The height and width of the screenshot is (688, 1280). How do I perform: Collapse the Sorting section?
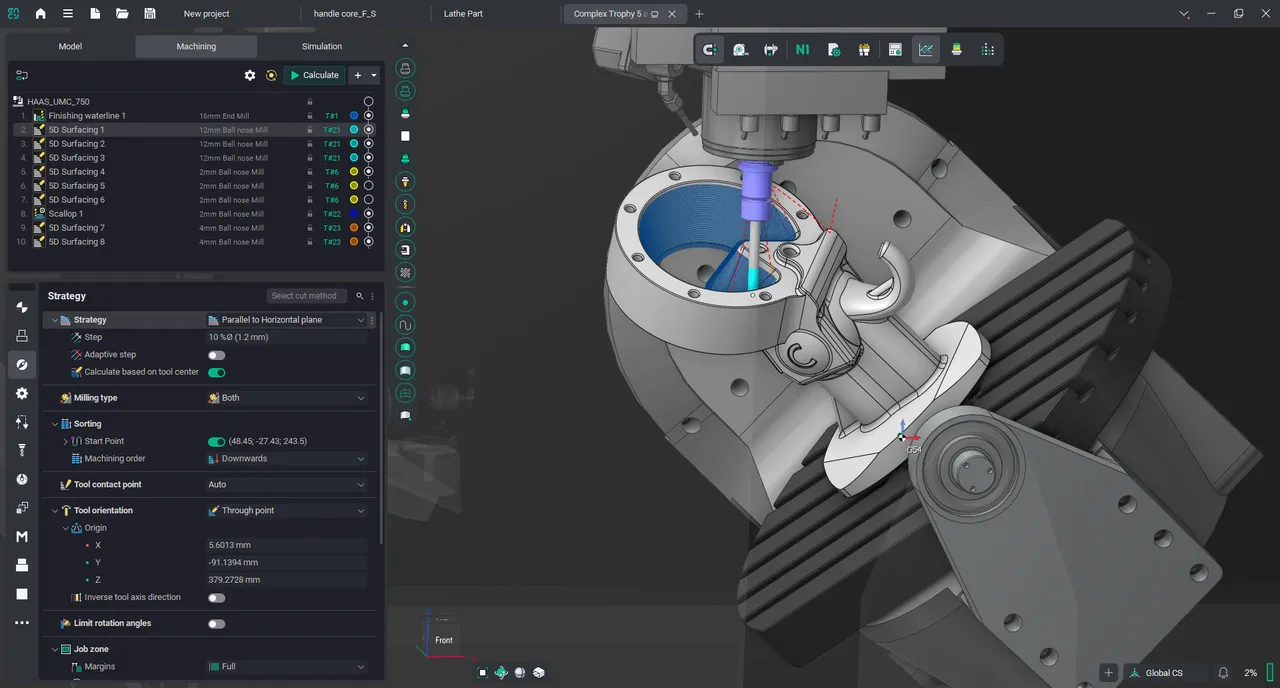pos(55,424)
